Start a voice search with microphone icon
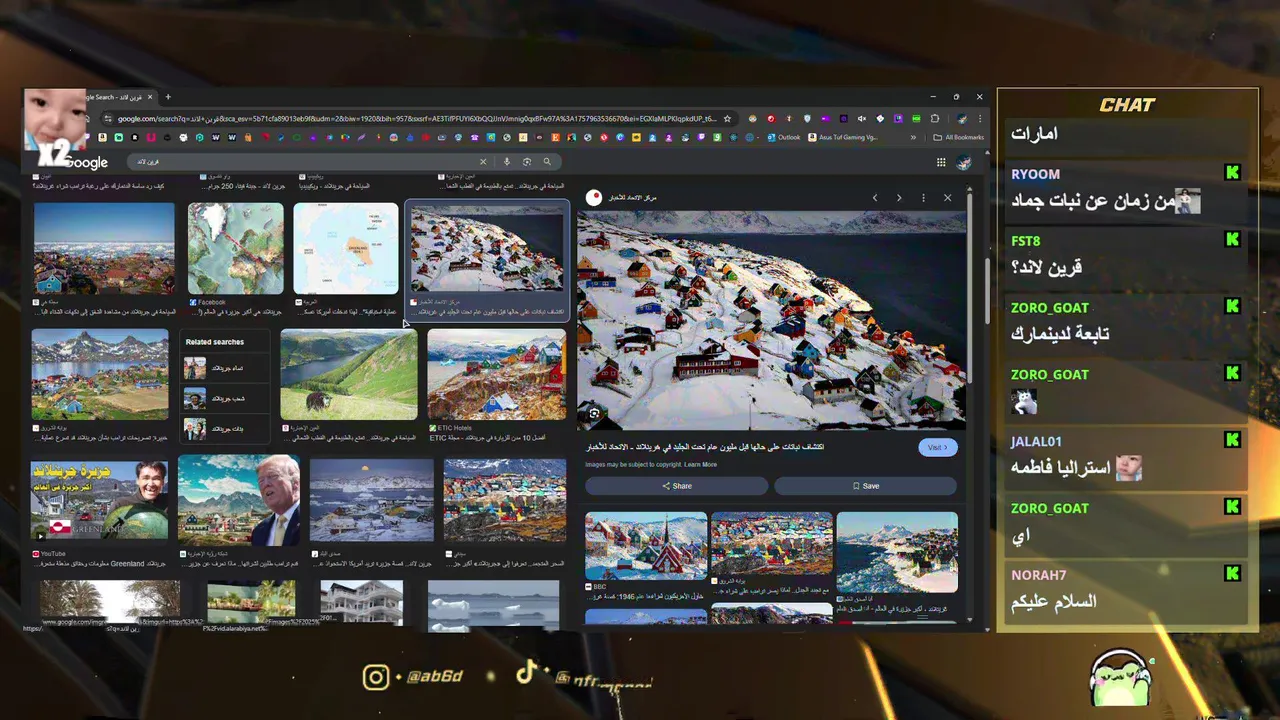The height and width of the screenshot is (720, 1280). coord(507,162)
